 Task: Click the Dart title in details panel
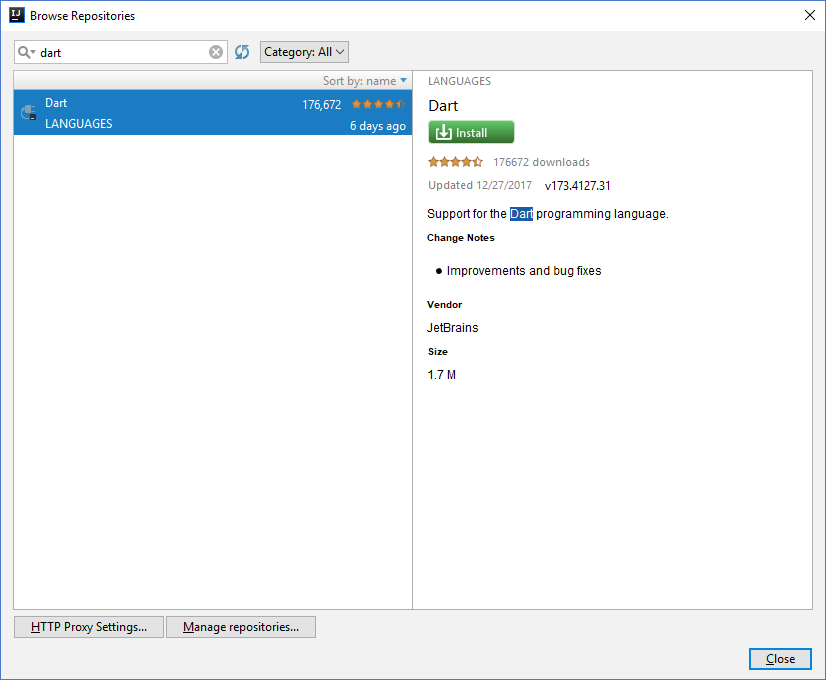[x=443, y=106]
